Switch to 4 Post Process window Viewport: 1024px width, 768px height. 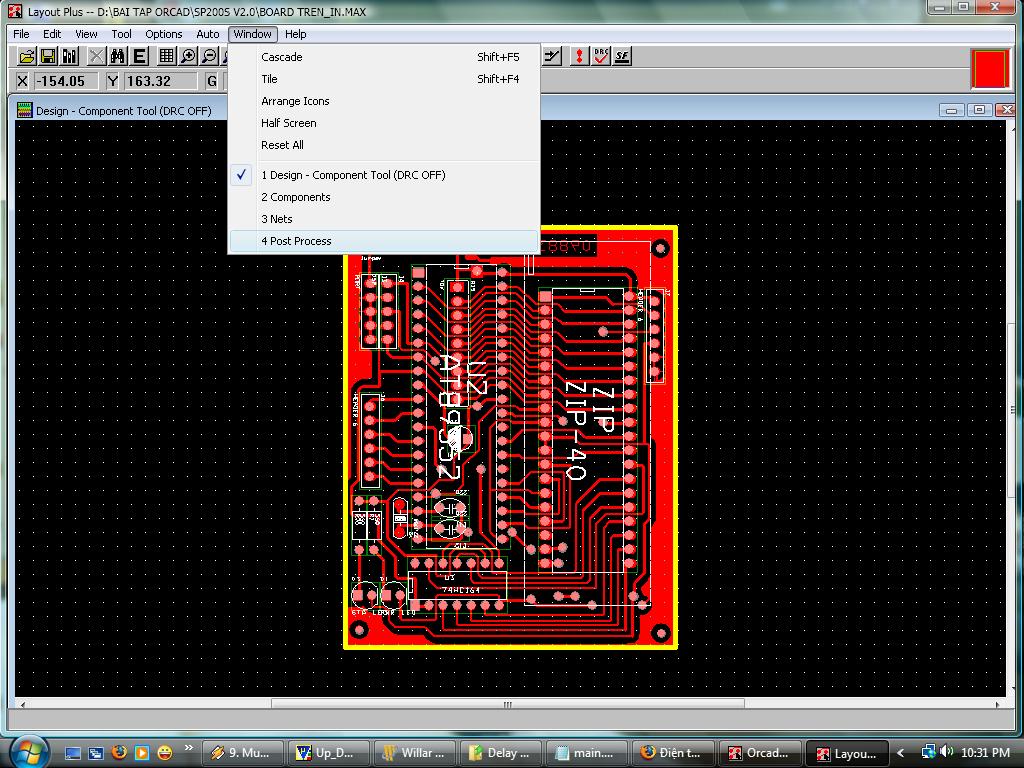click(x=384, y=241)
